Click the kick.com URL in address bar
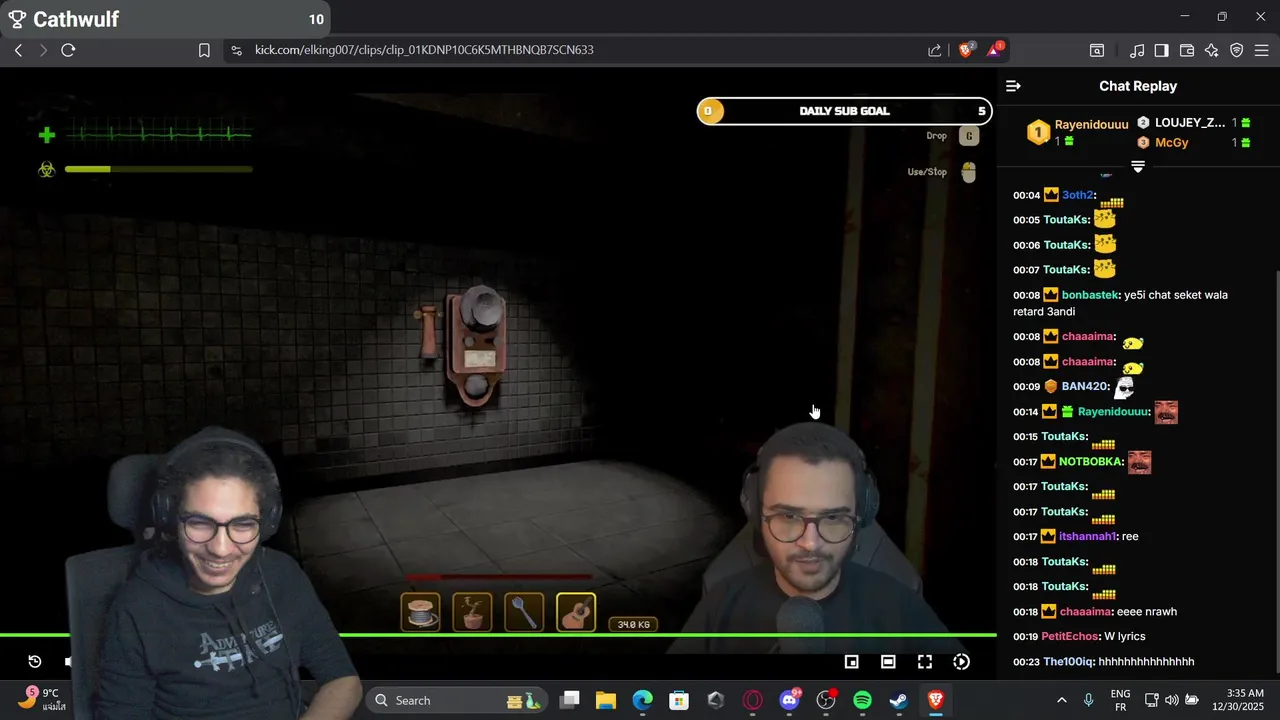This screenshot has width=1280, height=720. [424, 50]
